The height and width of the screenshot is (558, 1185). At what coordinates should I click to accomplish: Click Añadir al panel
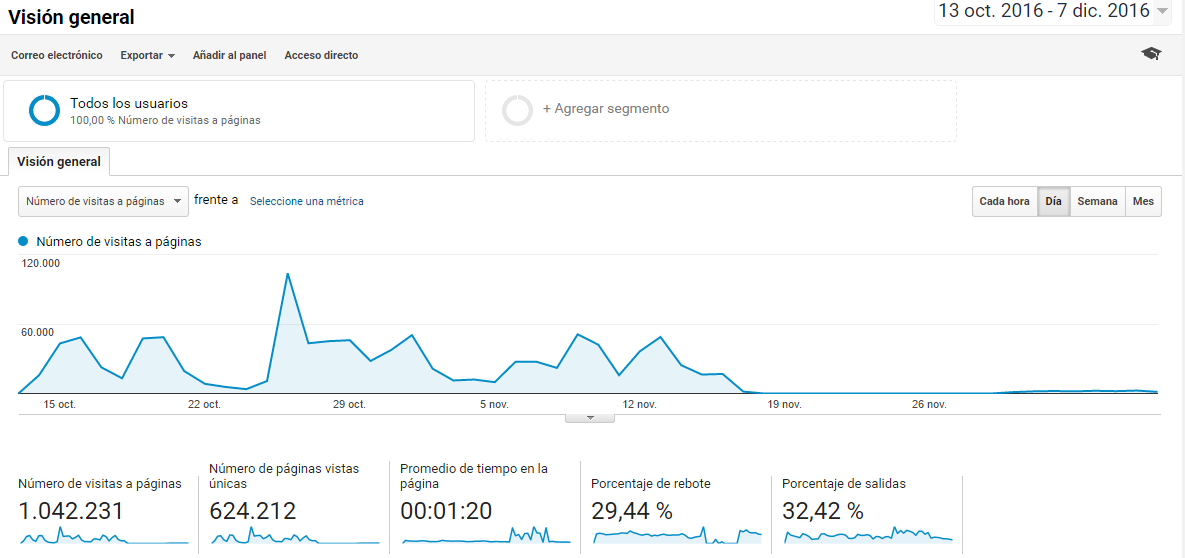tap(230, 55)
